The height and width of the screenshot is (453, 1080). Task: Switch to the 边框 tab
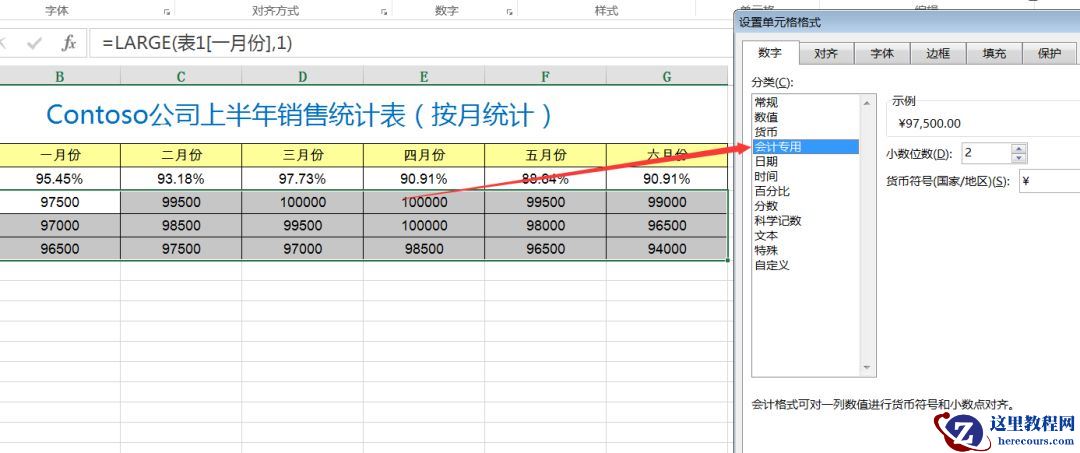tap(937, 54)
